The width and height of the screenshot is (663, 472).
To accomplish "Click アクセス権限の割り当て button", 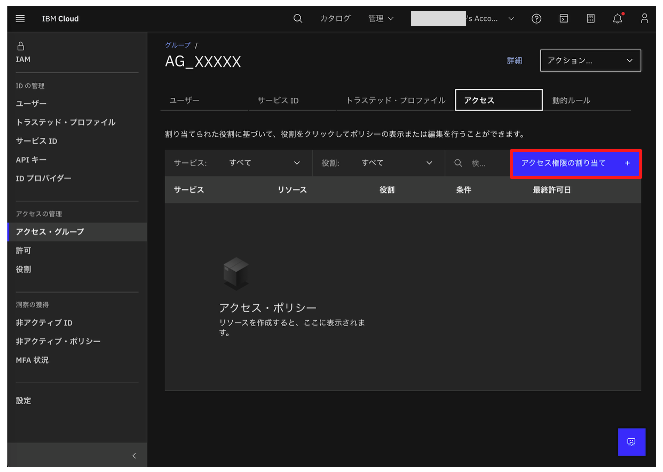I will (575, 162).
